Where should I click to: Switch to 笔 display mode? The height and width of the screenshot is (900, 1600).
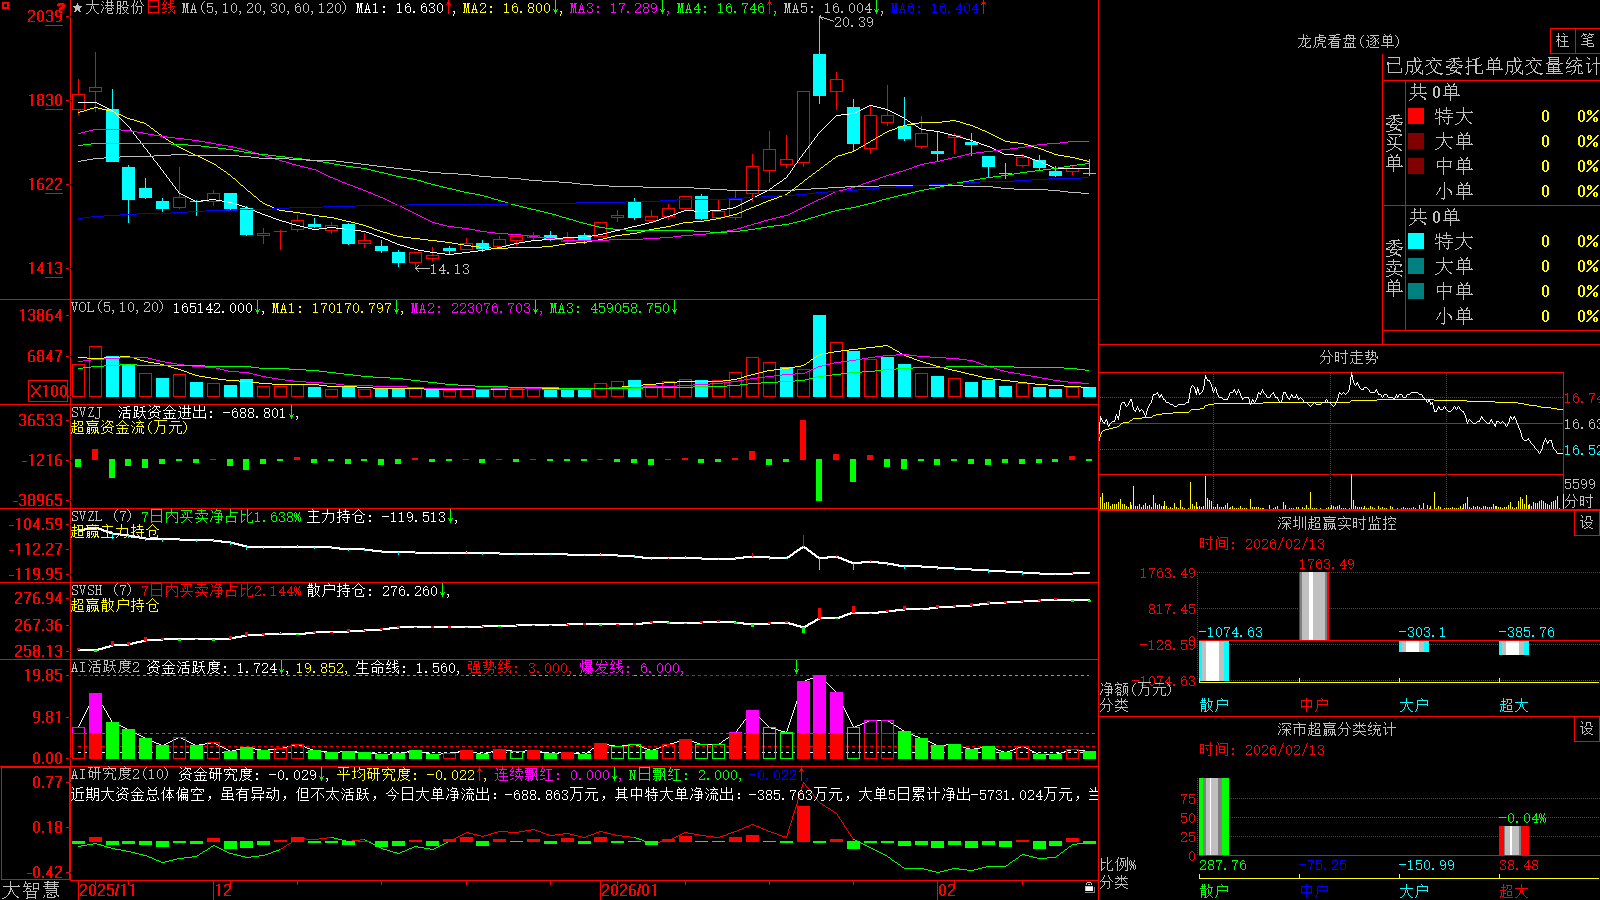1587,41
